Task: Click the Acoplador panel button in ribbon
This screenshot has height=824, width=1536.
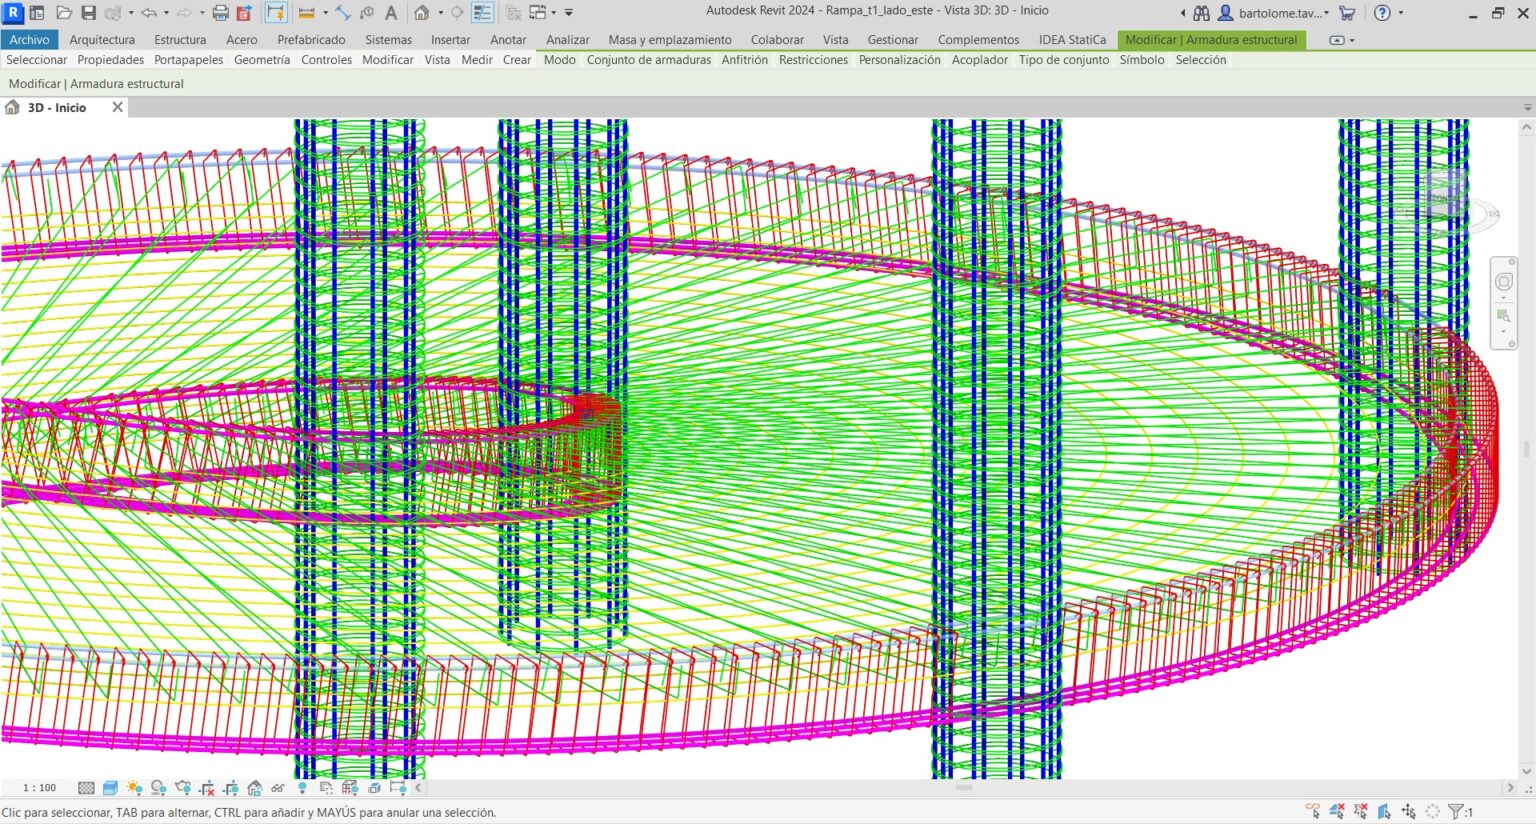Action: [979, 60]
